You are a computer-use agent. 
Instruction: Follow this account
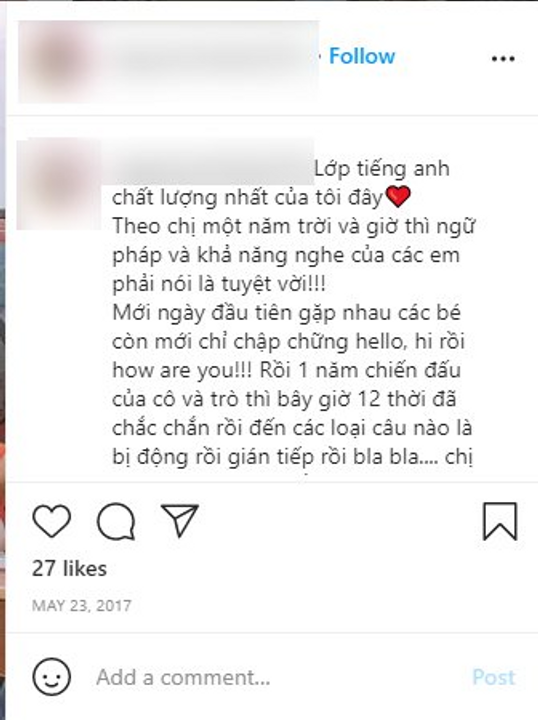click(x=362, y=56)
